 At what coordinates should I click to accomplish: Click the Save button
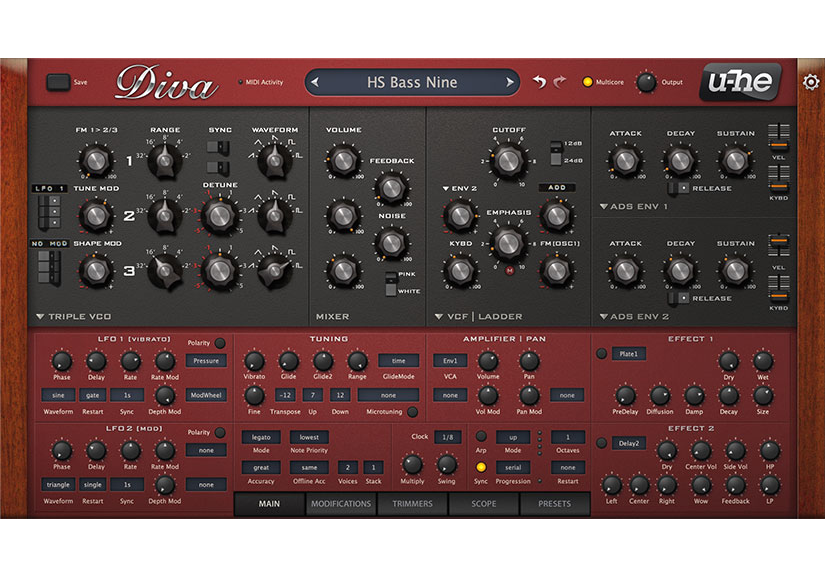(x=58, y=82)
